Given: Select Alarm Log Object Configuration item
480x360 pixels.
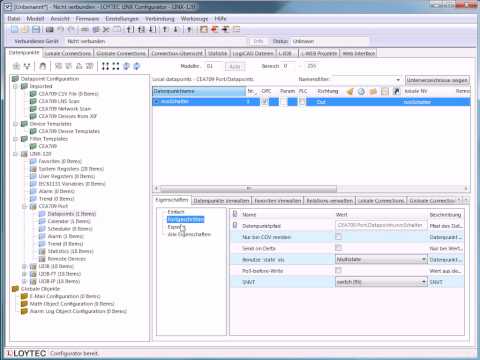Looking at the screenshot, I should coord(78,311).
